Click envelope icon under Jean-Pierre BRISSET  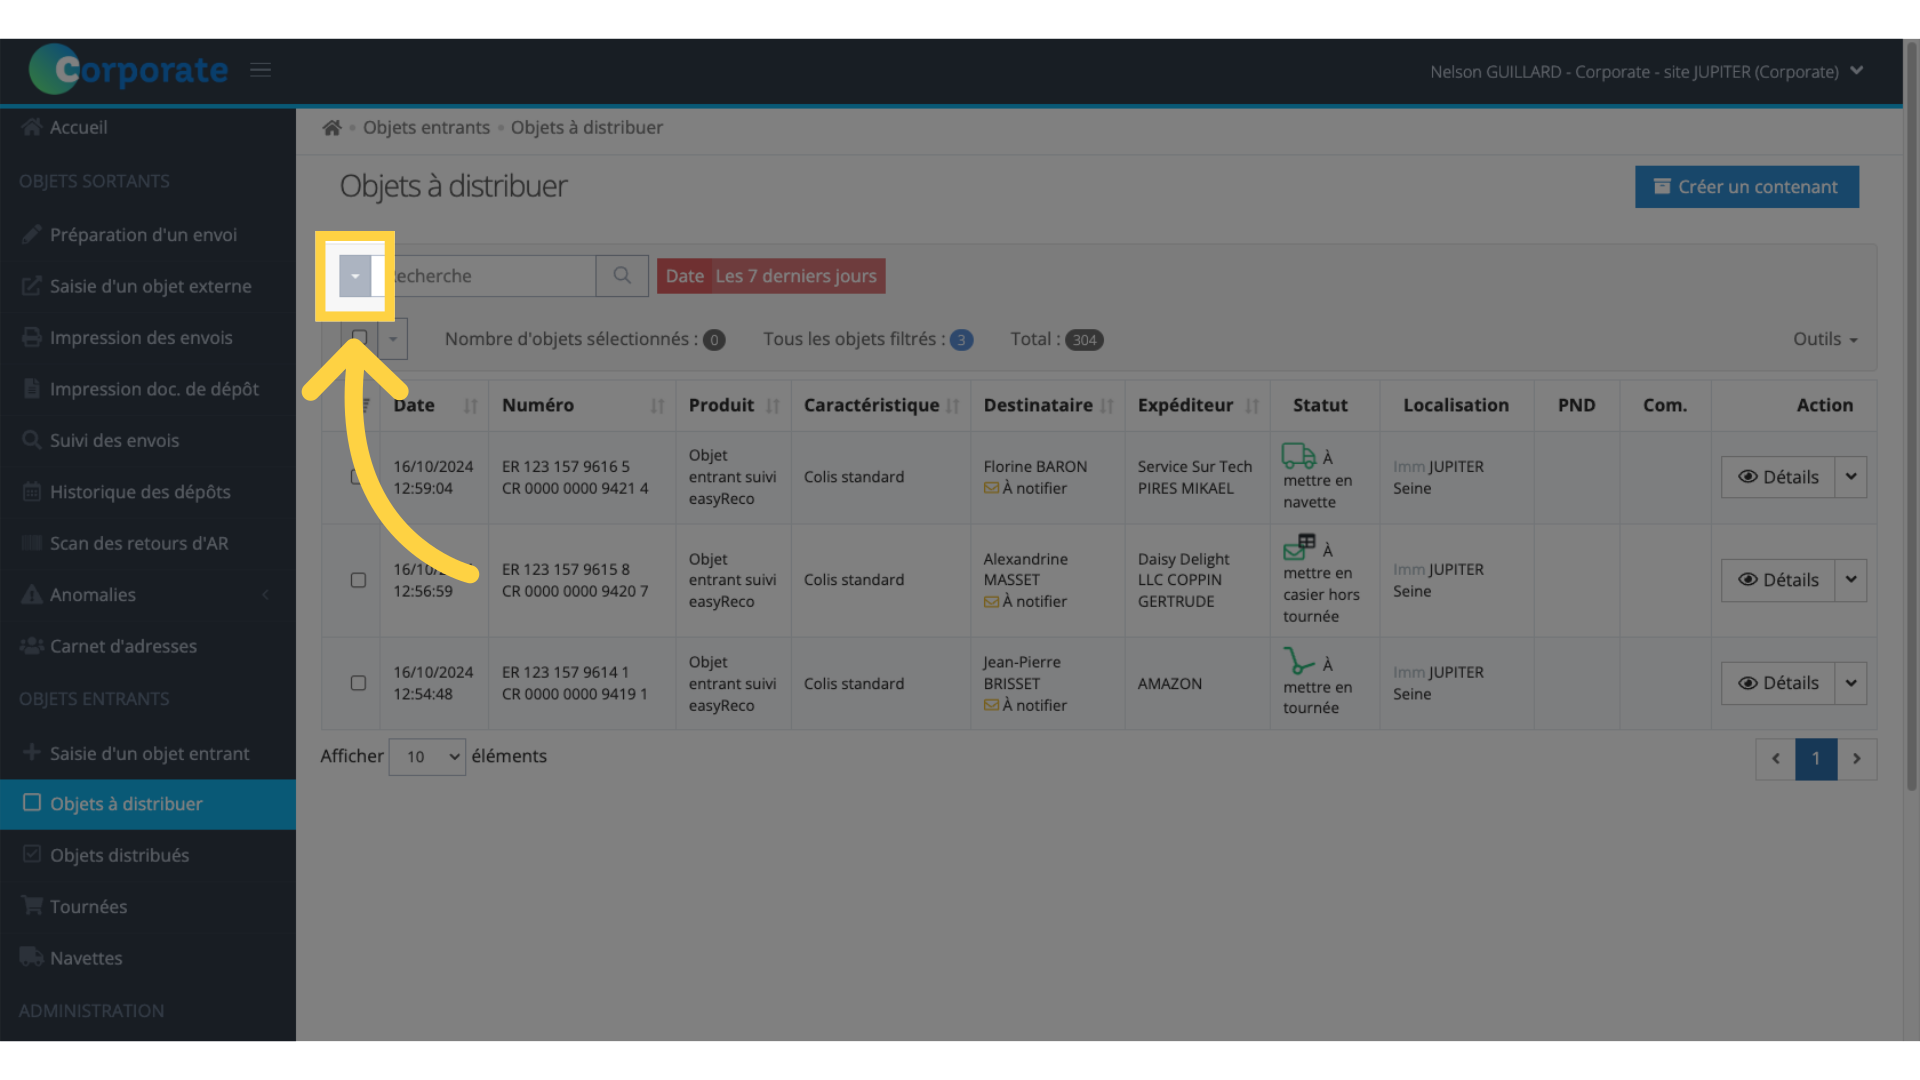(x=991, y=705)
